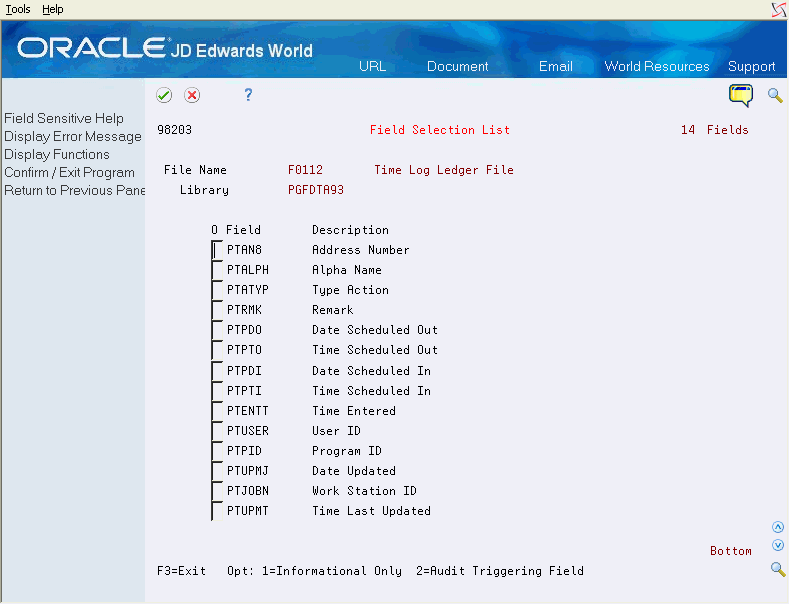This screenshot has height=604, width=789.
Task: Click option field for PTENTT
Action: coord(217,411)
